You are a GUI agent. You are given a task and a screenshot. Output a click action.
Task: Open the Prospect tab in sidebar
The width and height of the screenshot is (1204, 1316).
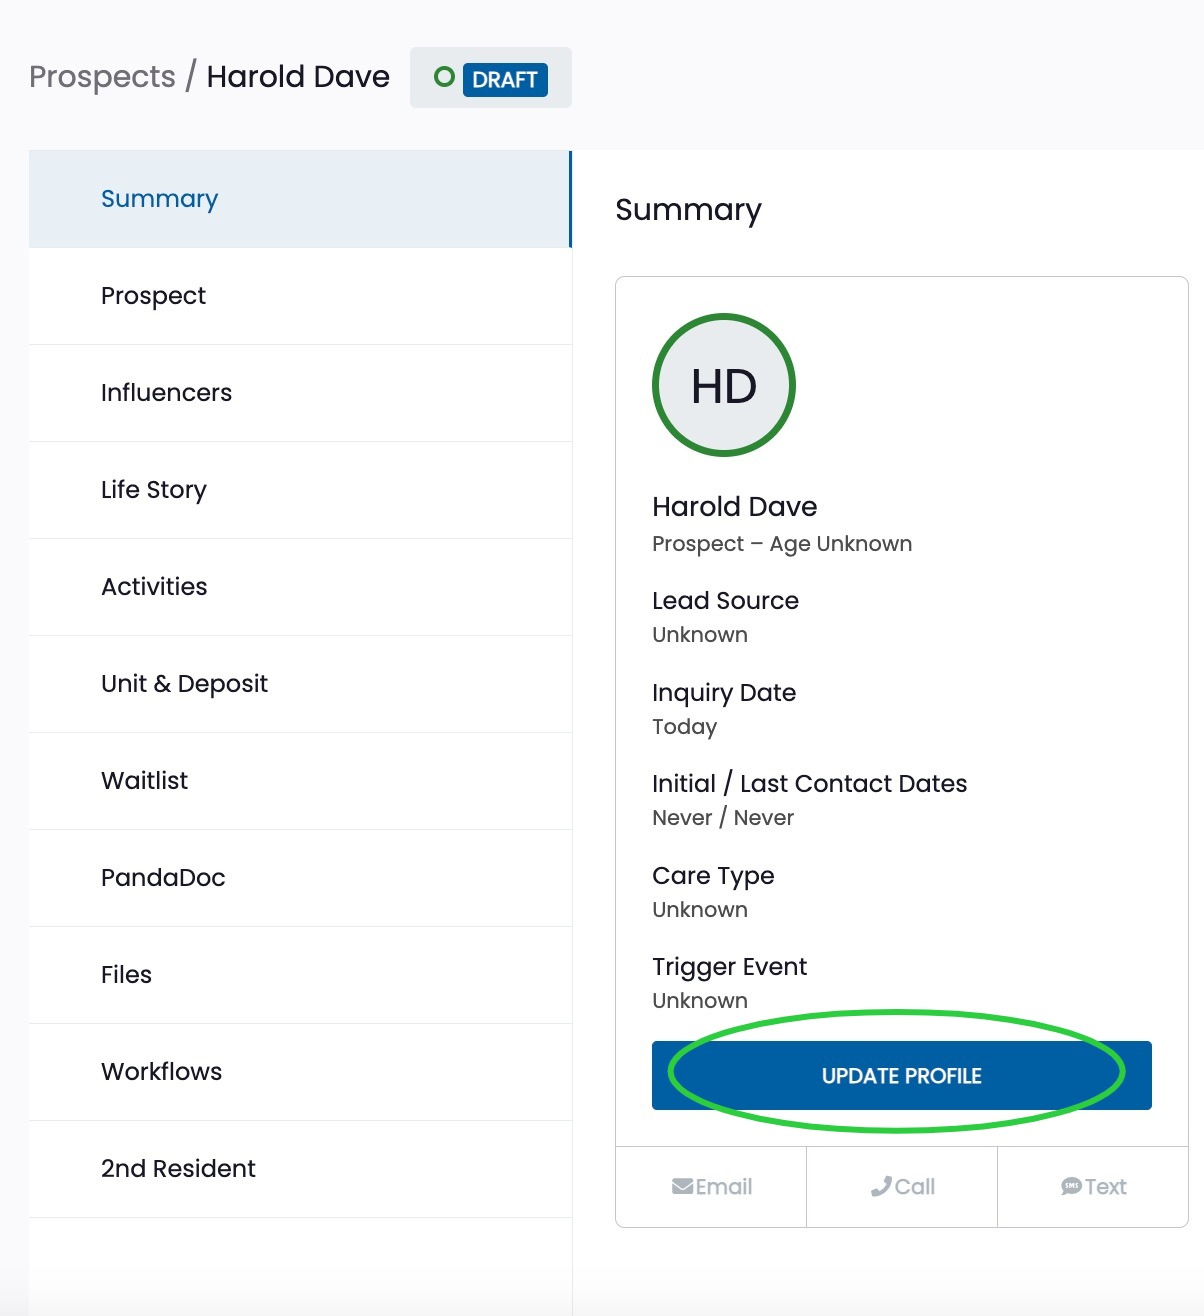pos(300,296)
